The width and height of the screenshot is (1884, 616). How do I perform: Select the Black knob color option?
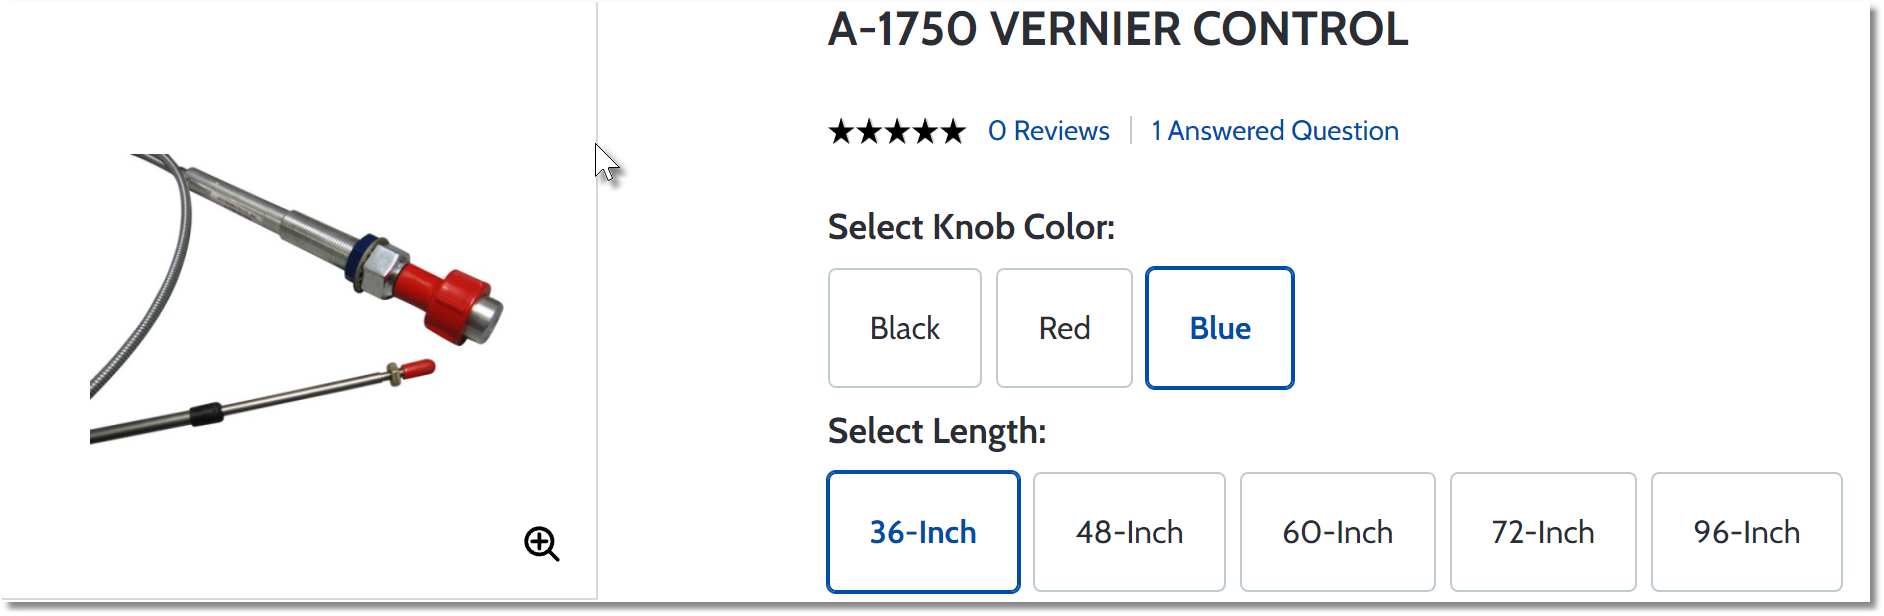pyautogui.click(x=905, y=328)
